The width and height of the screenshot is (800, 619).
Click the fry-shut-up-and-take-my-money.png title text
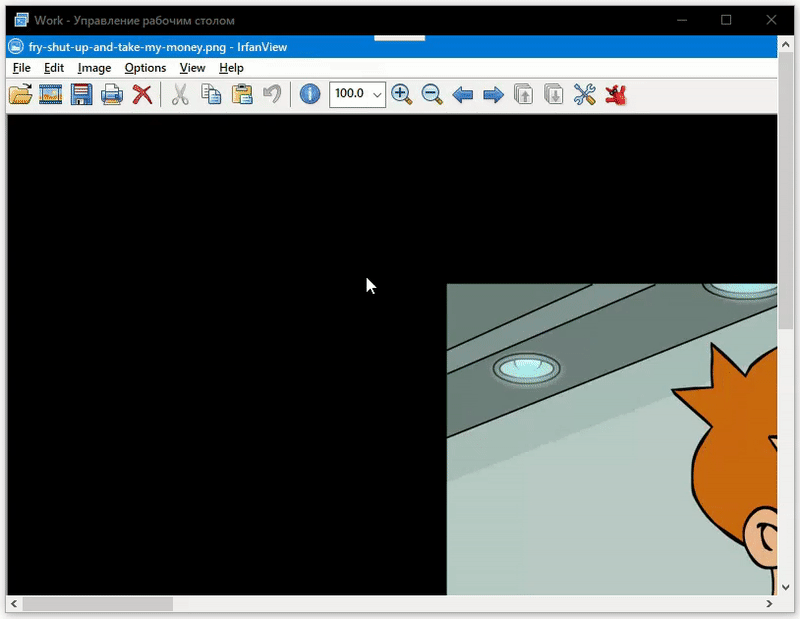coord(127,47)
